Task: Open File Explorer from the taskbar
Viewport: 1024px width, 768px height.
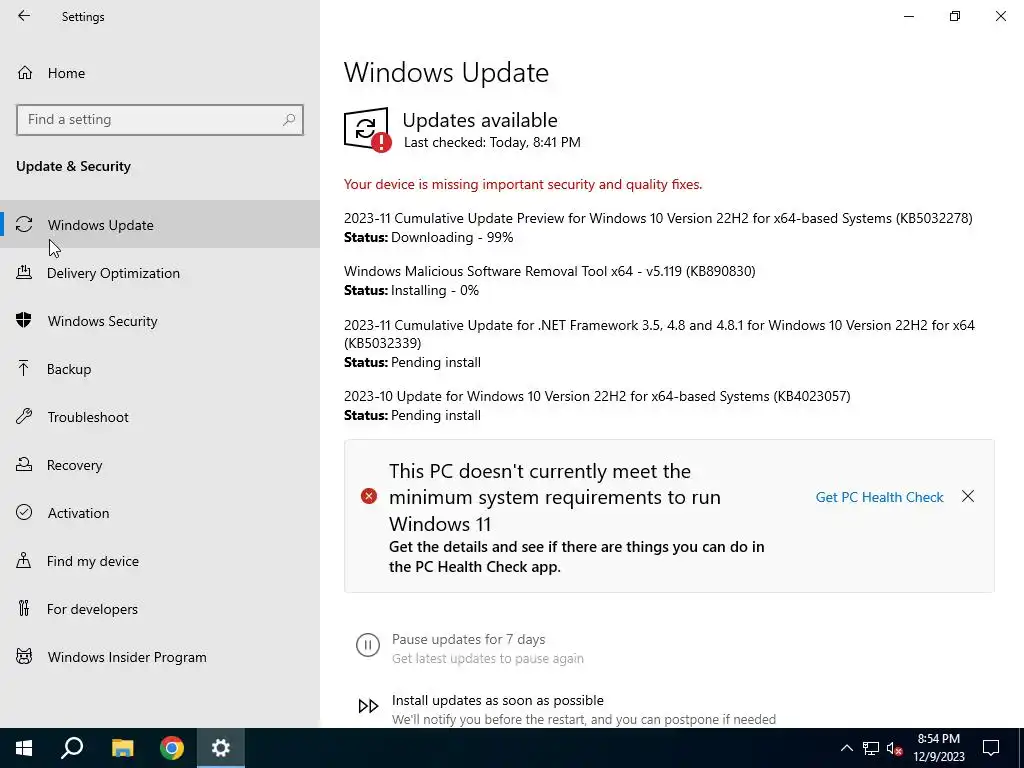Action: pyautogui.click(x=122, y=748)
